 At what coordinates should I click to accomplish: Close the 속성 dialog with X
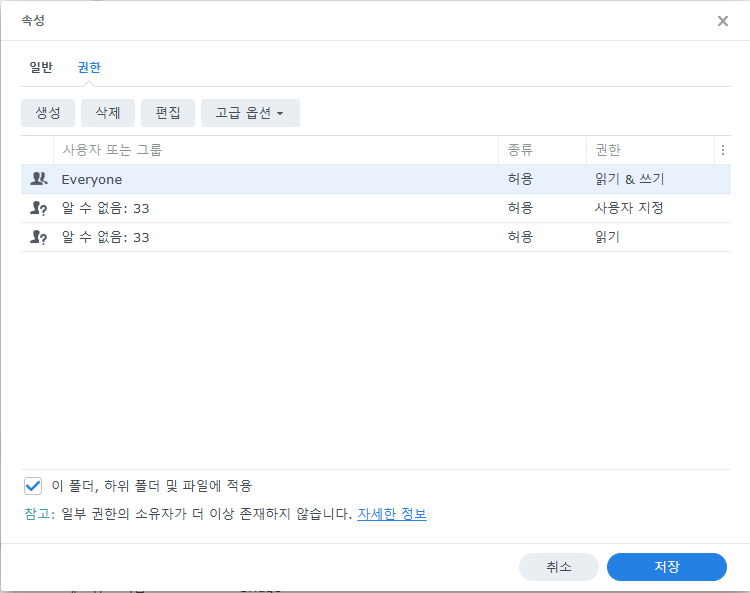point(723,21)
